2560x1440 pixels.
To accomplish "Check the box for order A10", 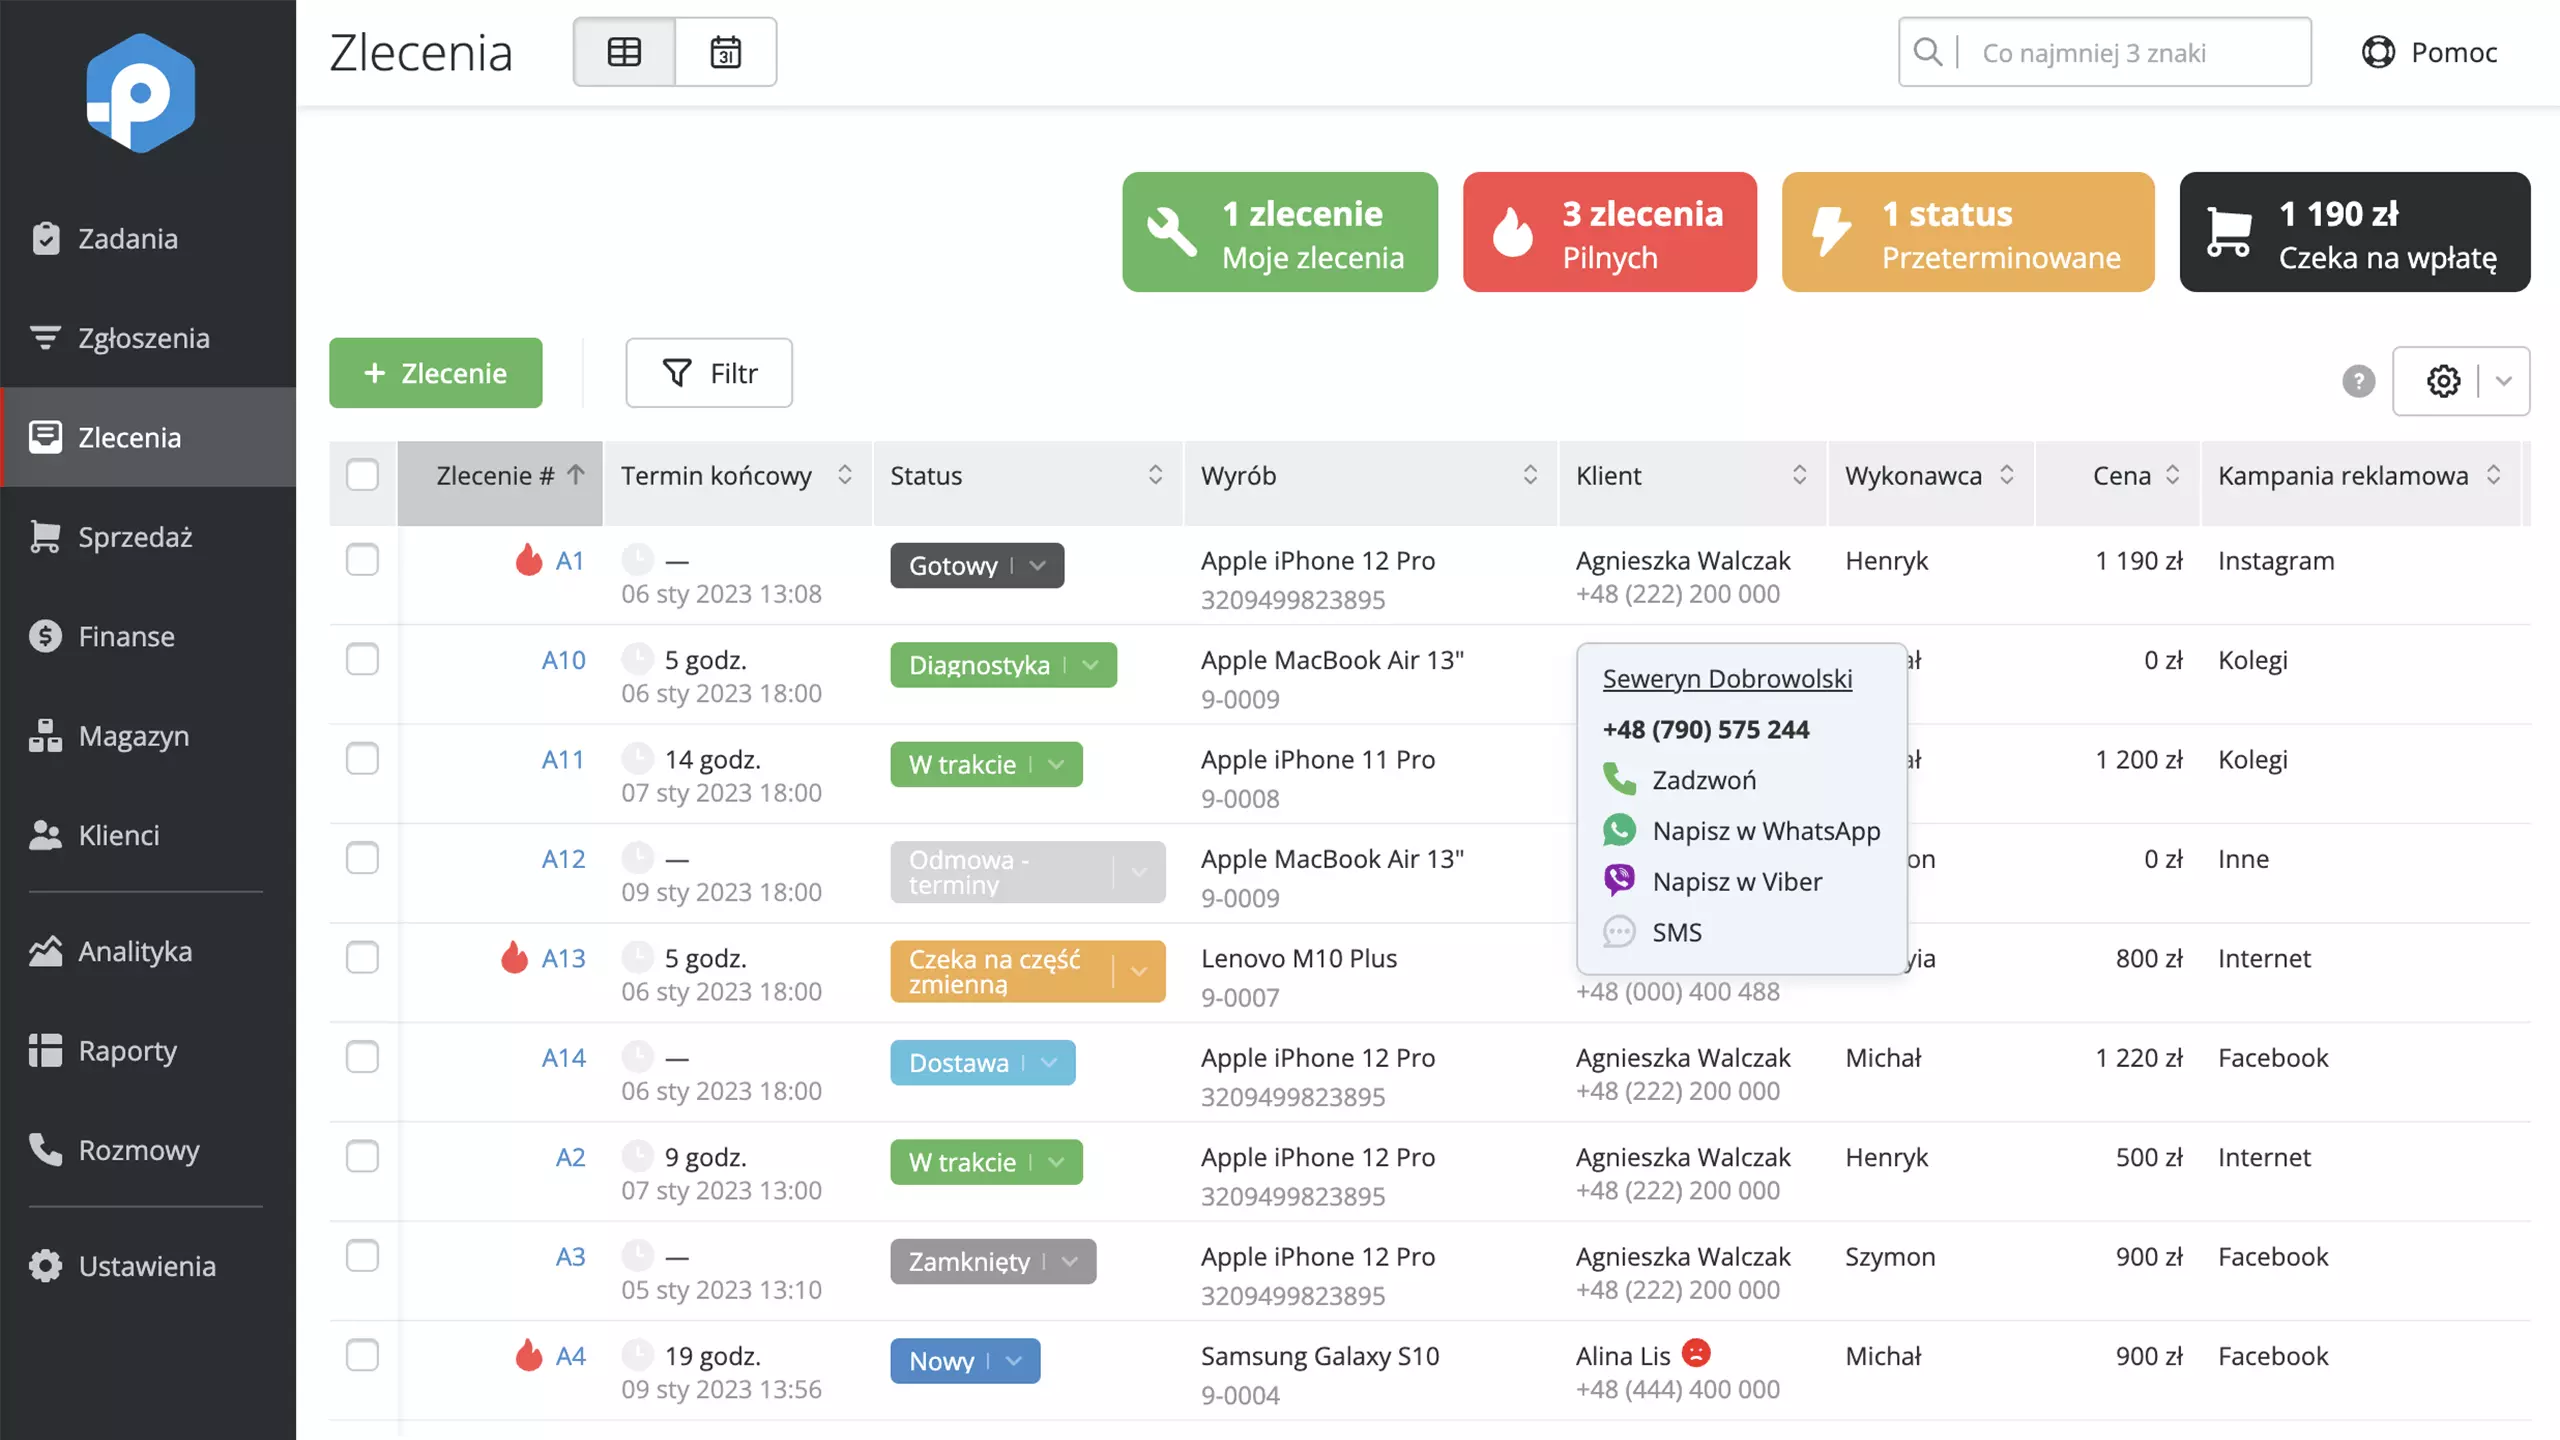I will pyautogui.click(x=362, y=659).
